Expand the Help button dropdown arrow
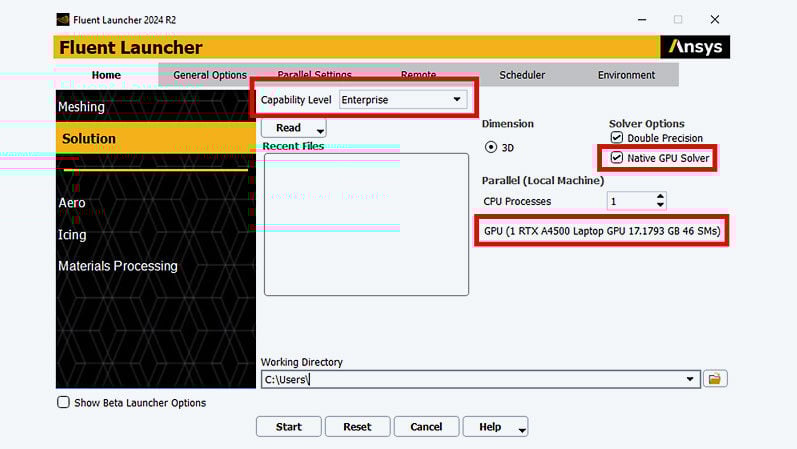The width and height of the screenshot is (797, 449). pyautogui.click(x=520, y=428)
